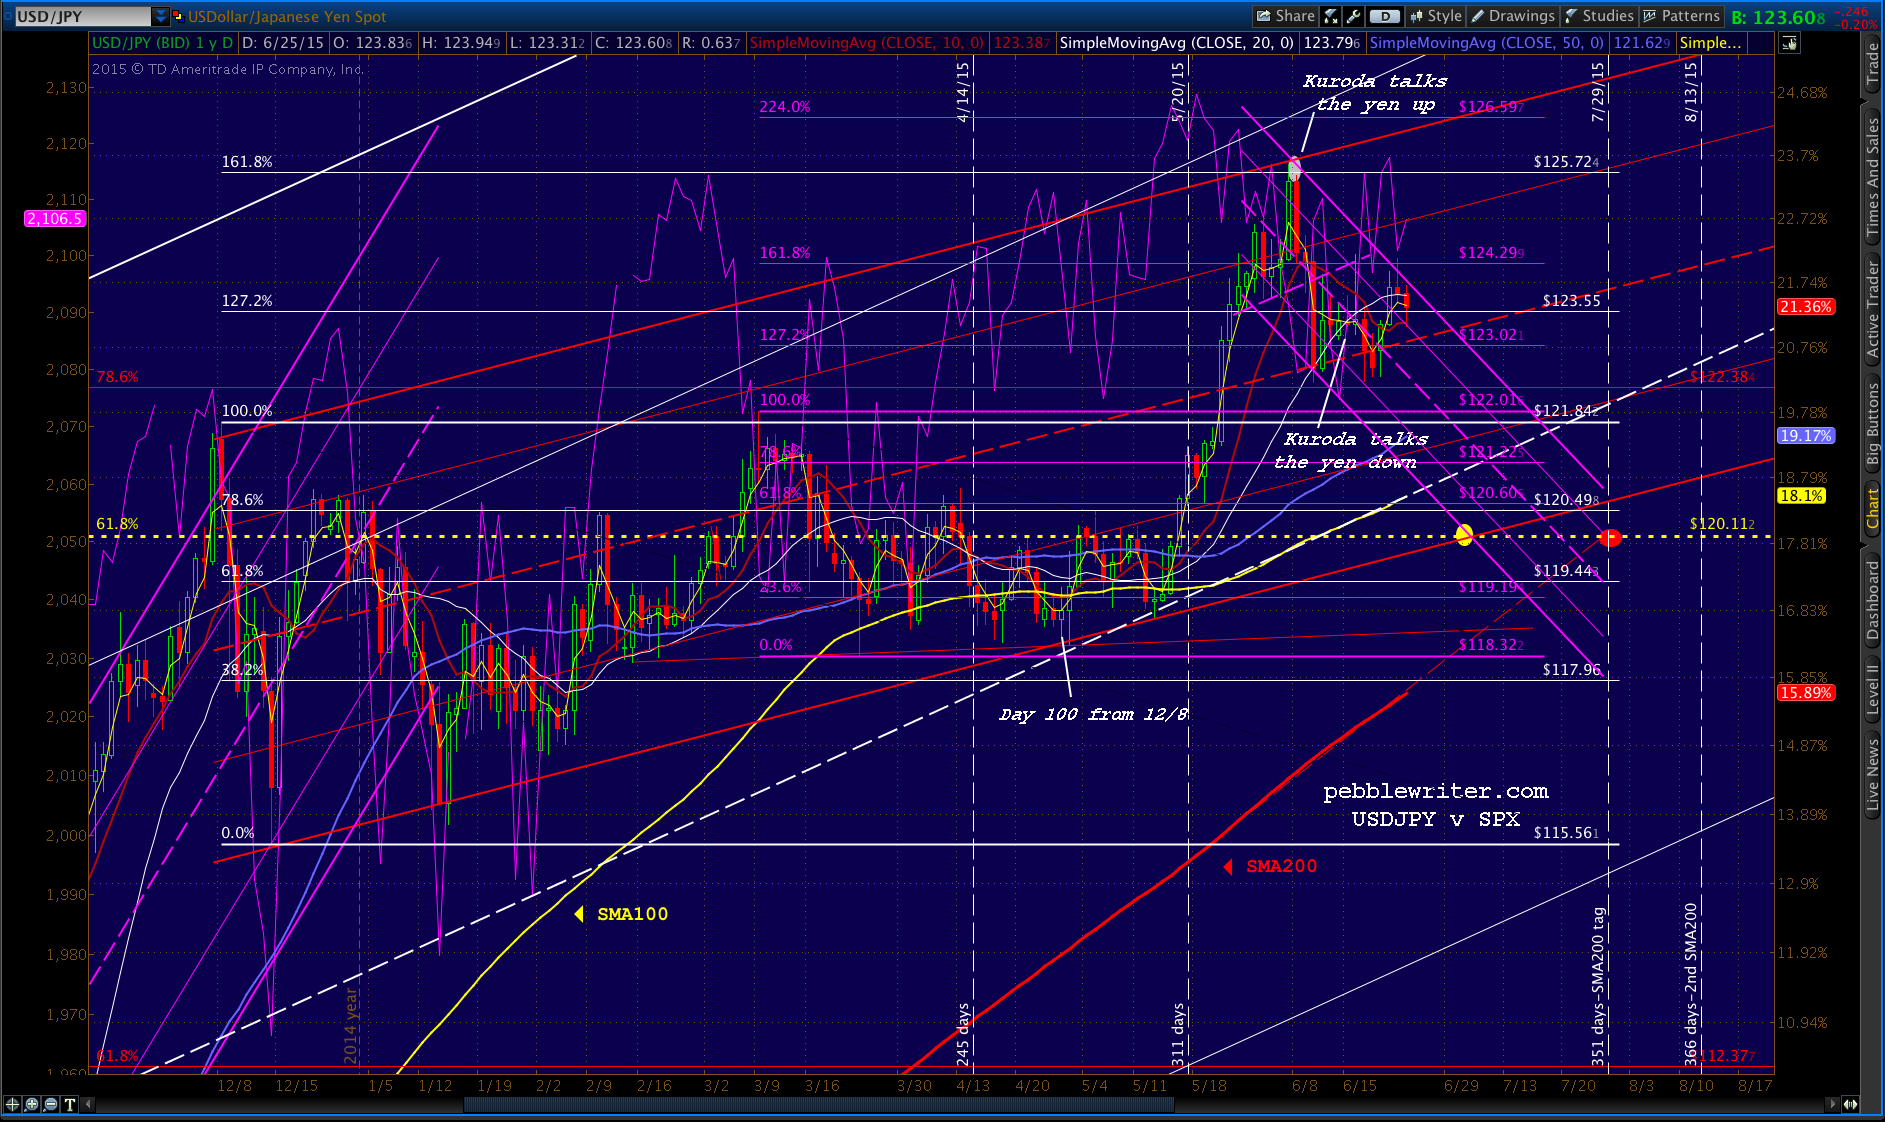Click the red 21.36% axis bubble
Viewport: 1885px width, 1122px height.
point(1806,307)
